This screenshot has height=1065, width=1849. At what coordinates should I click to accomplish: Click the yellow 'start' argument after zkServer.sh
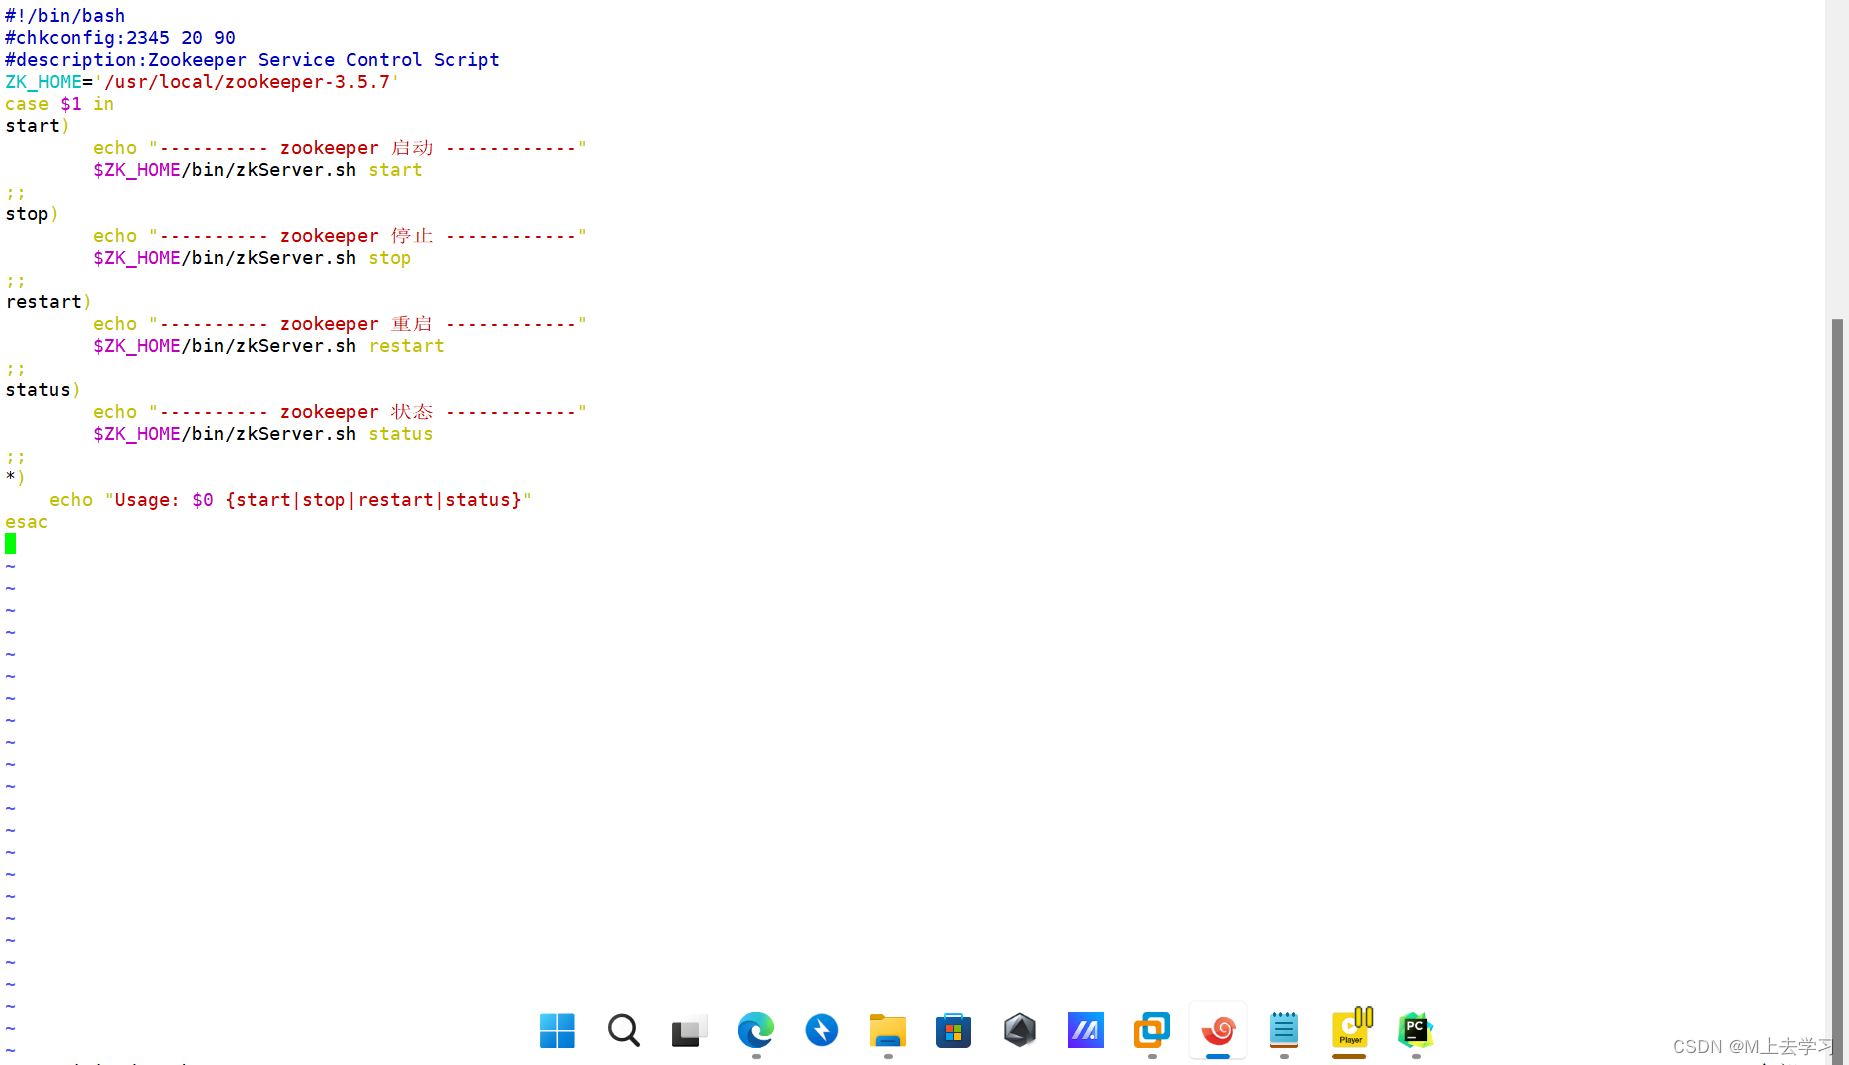click(x=395, y=170)
